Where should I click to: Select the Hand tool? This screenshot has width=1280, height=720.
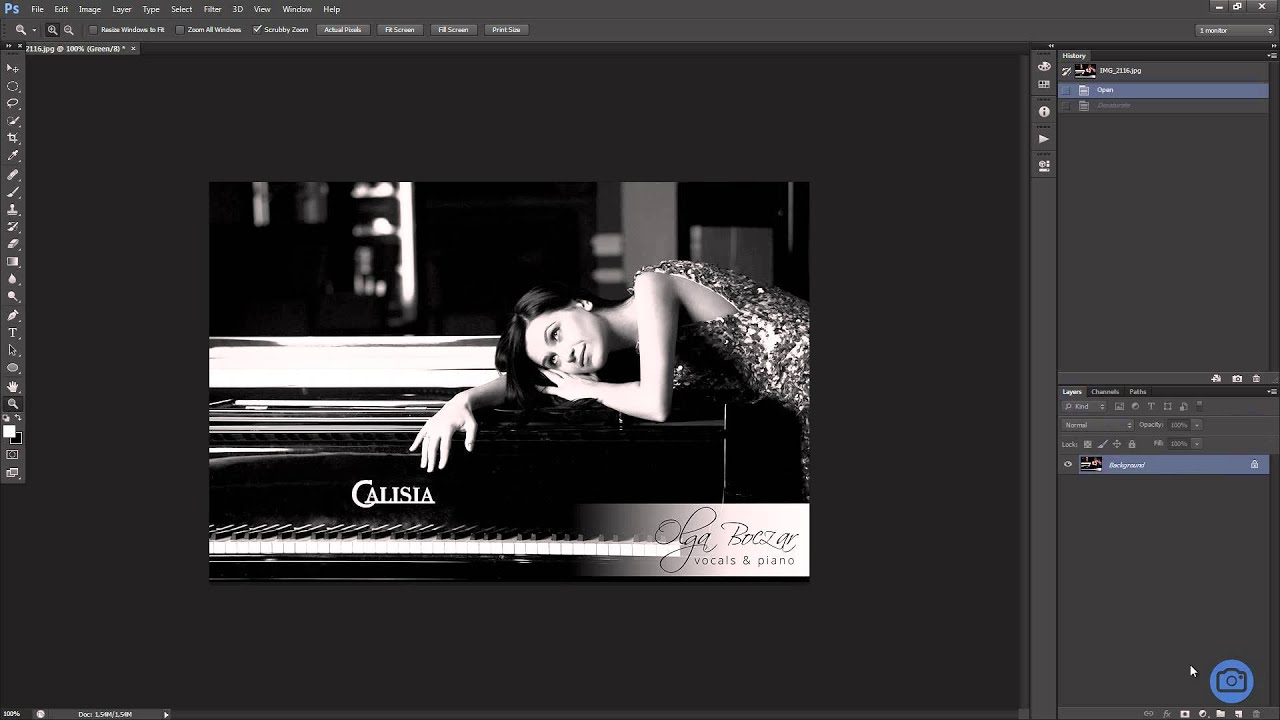point(13,386)
